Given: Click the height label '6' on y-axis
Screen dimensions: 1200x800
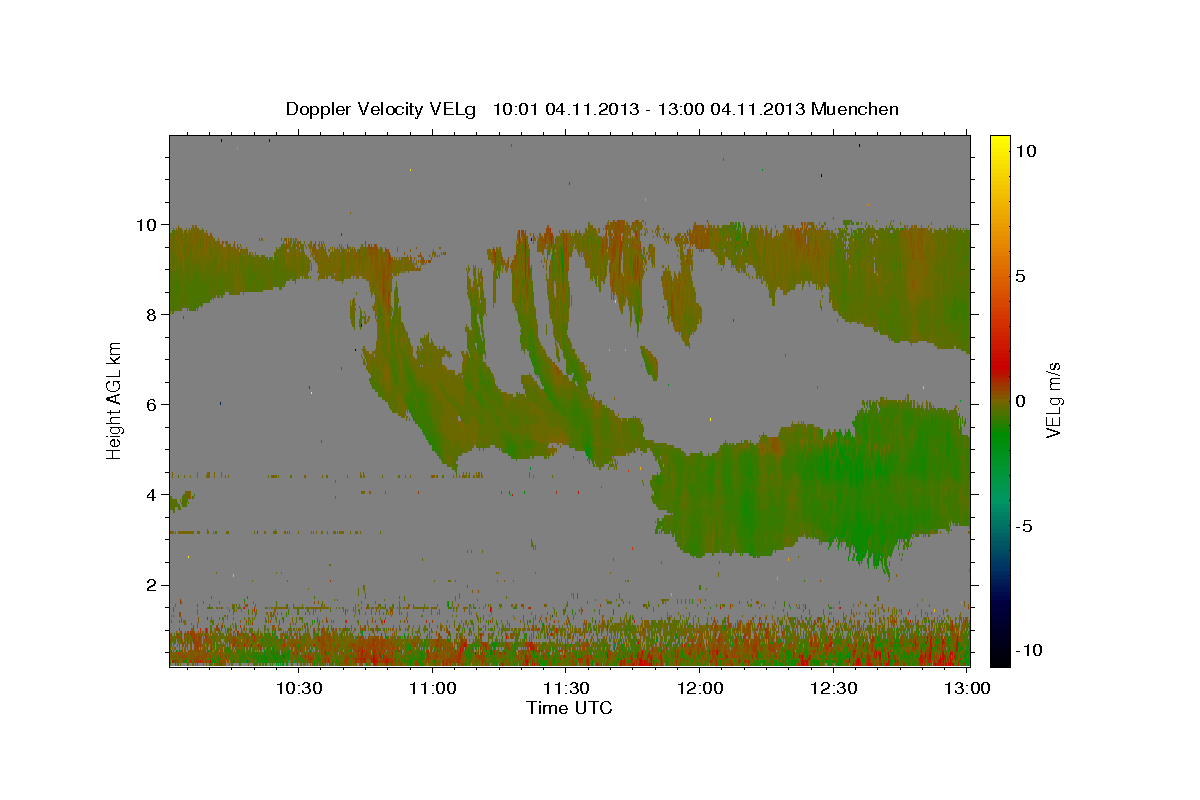Looking at the screenshot, I should tap(152, 404).
